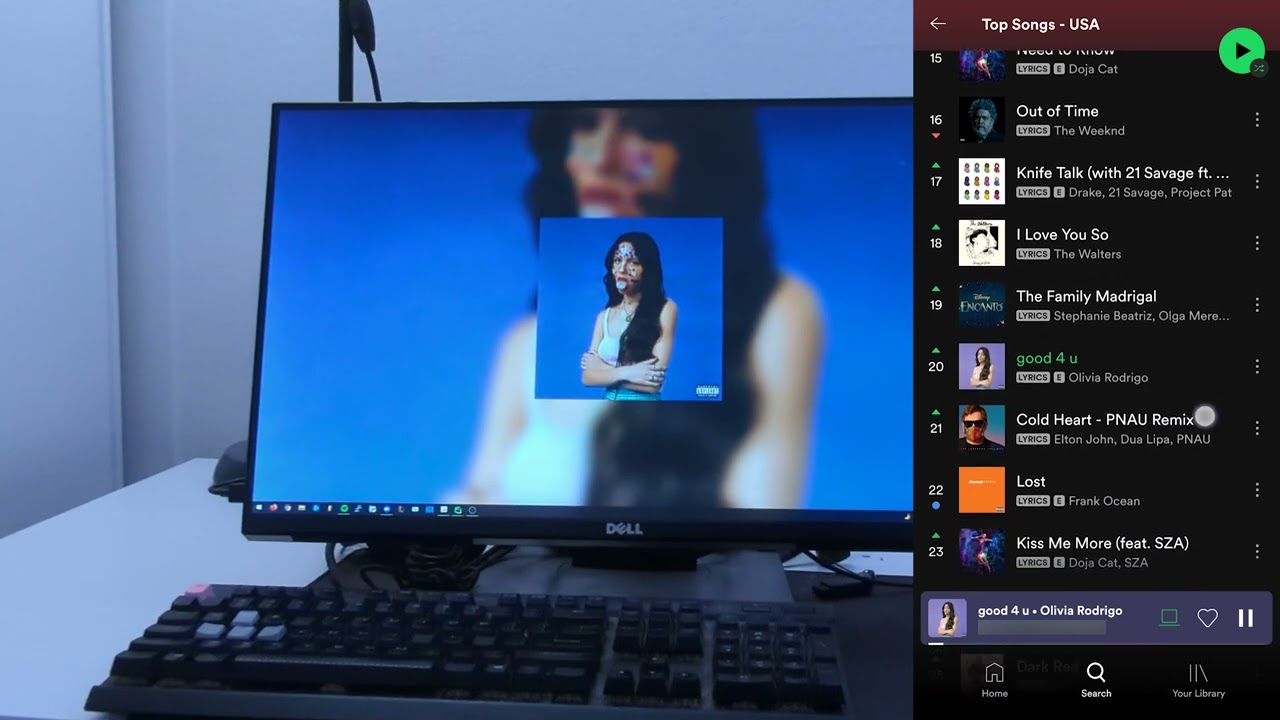Pause the currently playing song
The width and height of the screenshot is (1280, 720).
(1246, 618)
